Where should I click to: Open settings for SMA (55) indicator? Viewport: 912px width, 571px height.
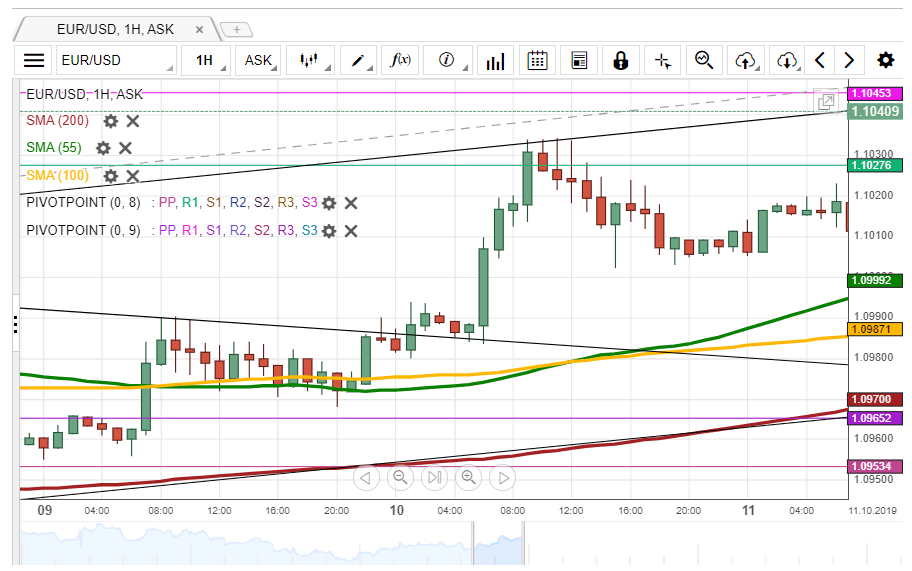[x=103, y=148]
